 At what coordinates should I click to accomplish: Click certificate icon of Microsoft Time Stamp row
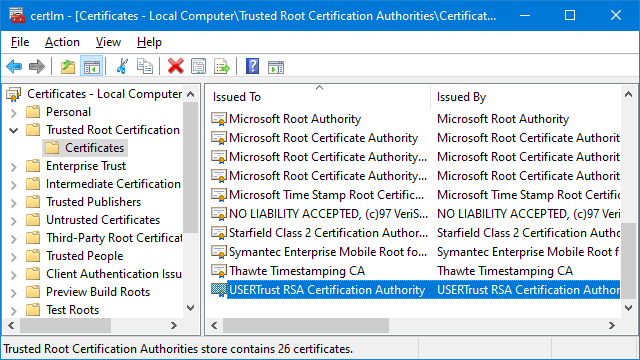(x=219, y=195)
